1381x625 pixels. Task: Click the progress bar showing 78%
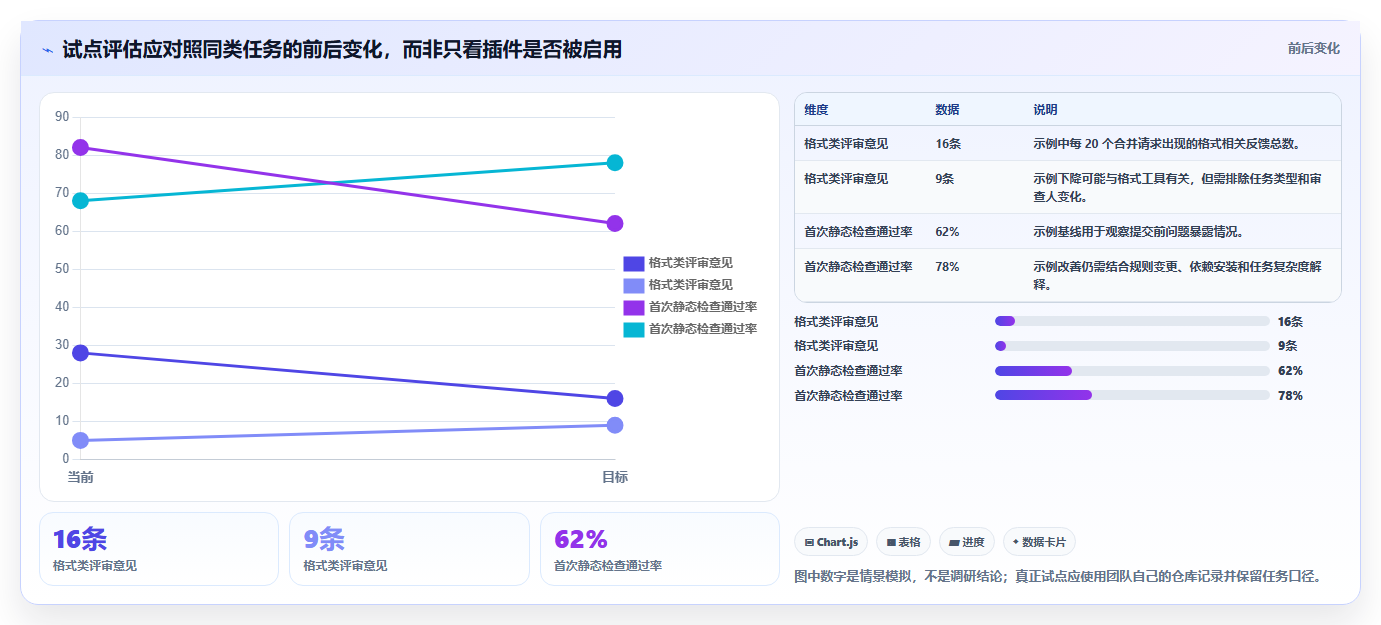[x=1132, y=395]
